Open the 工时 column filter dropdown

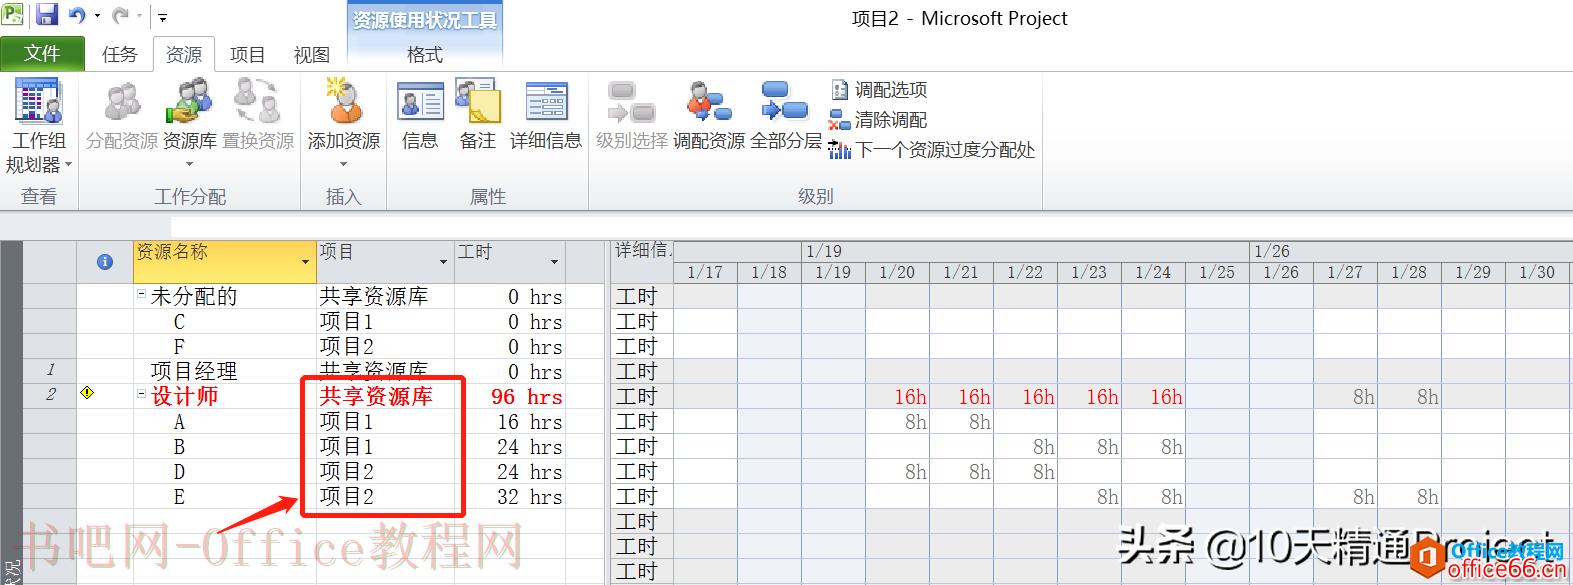click(x=554, y=262)
